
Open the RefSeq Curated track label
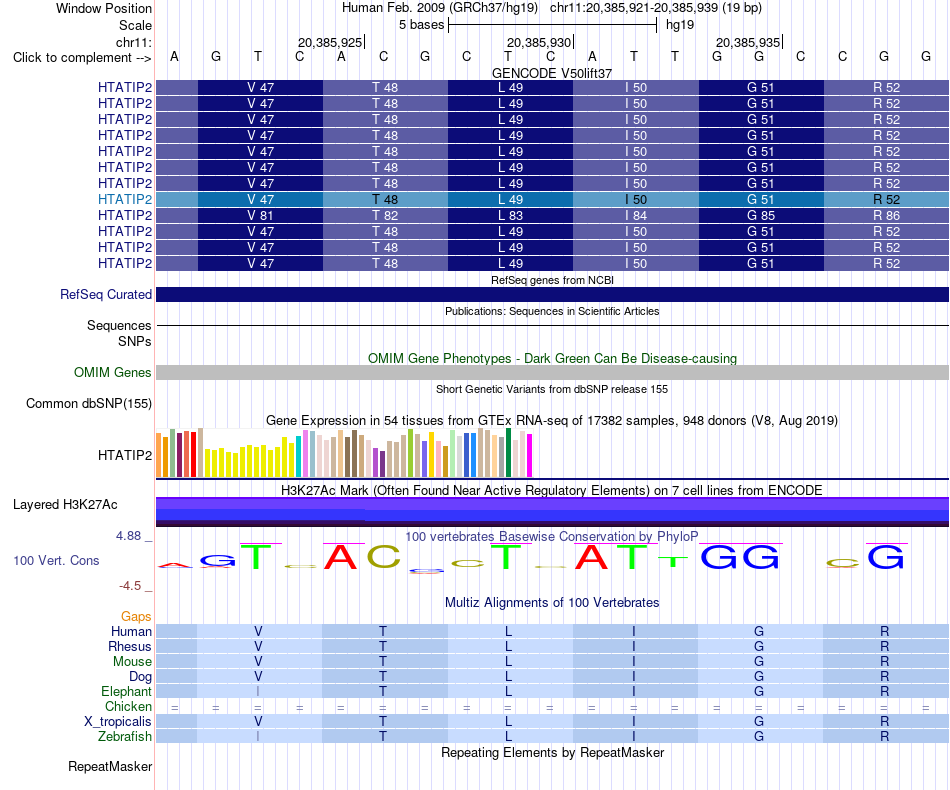(106, 294)
